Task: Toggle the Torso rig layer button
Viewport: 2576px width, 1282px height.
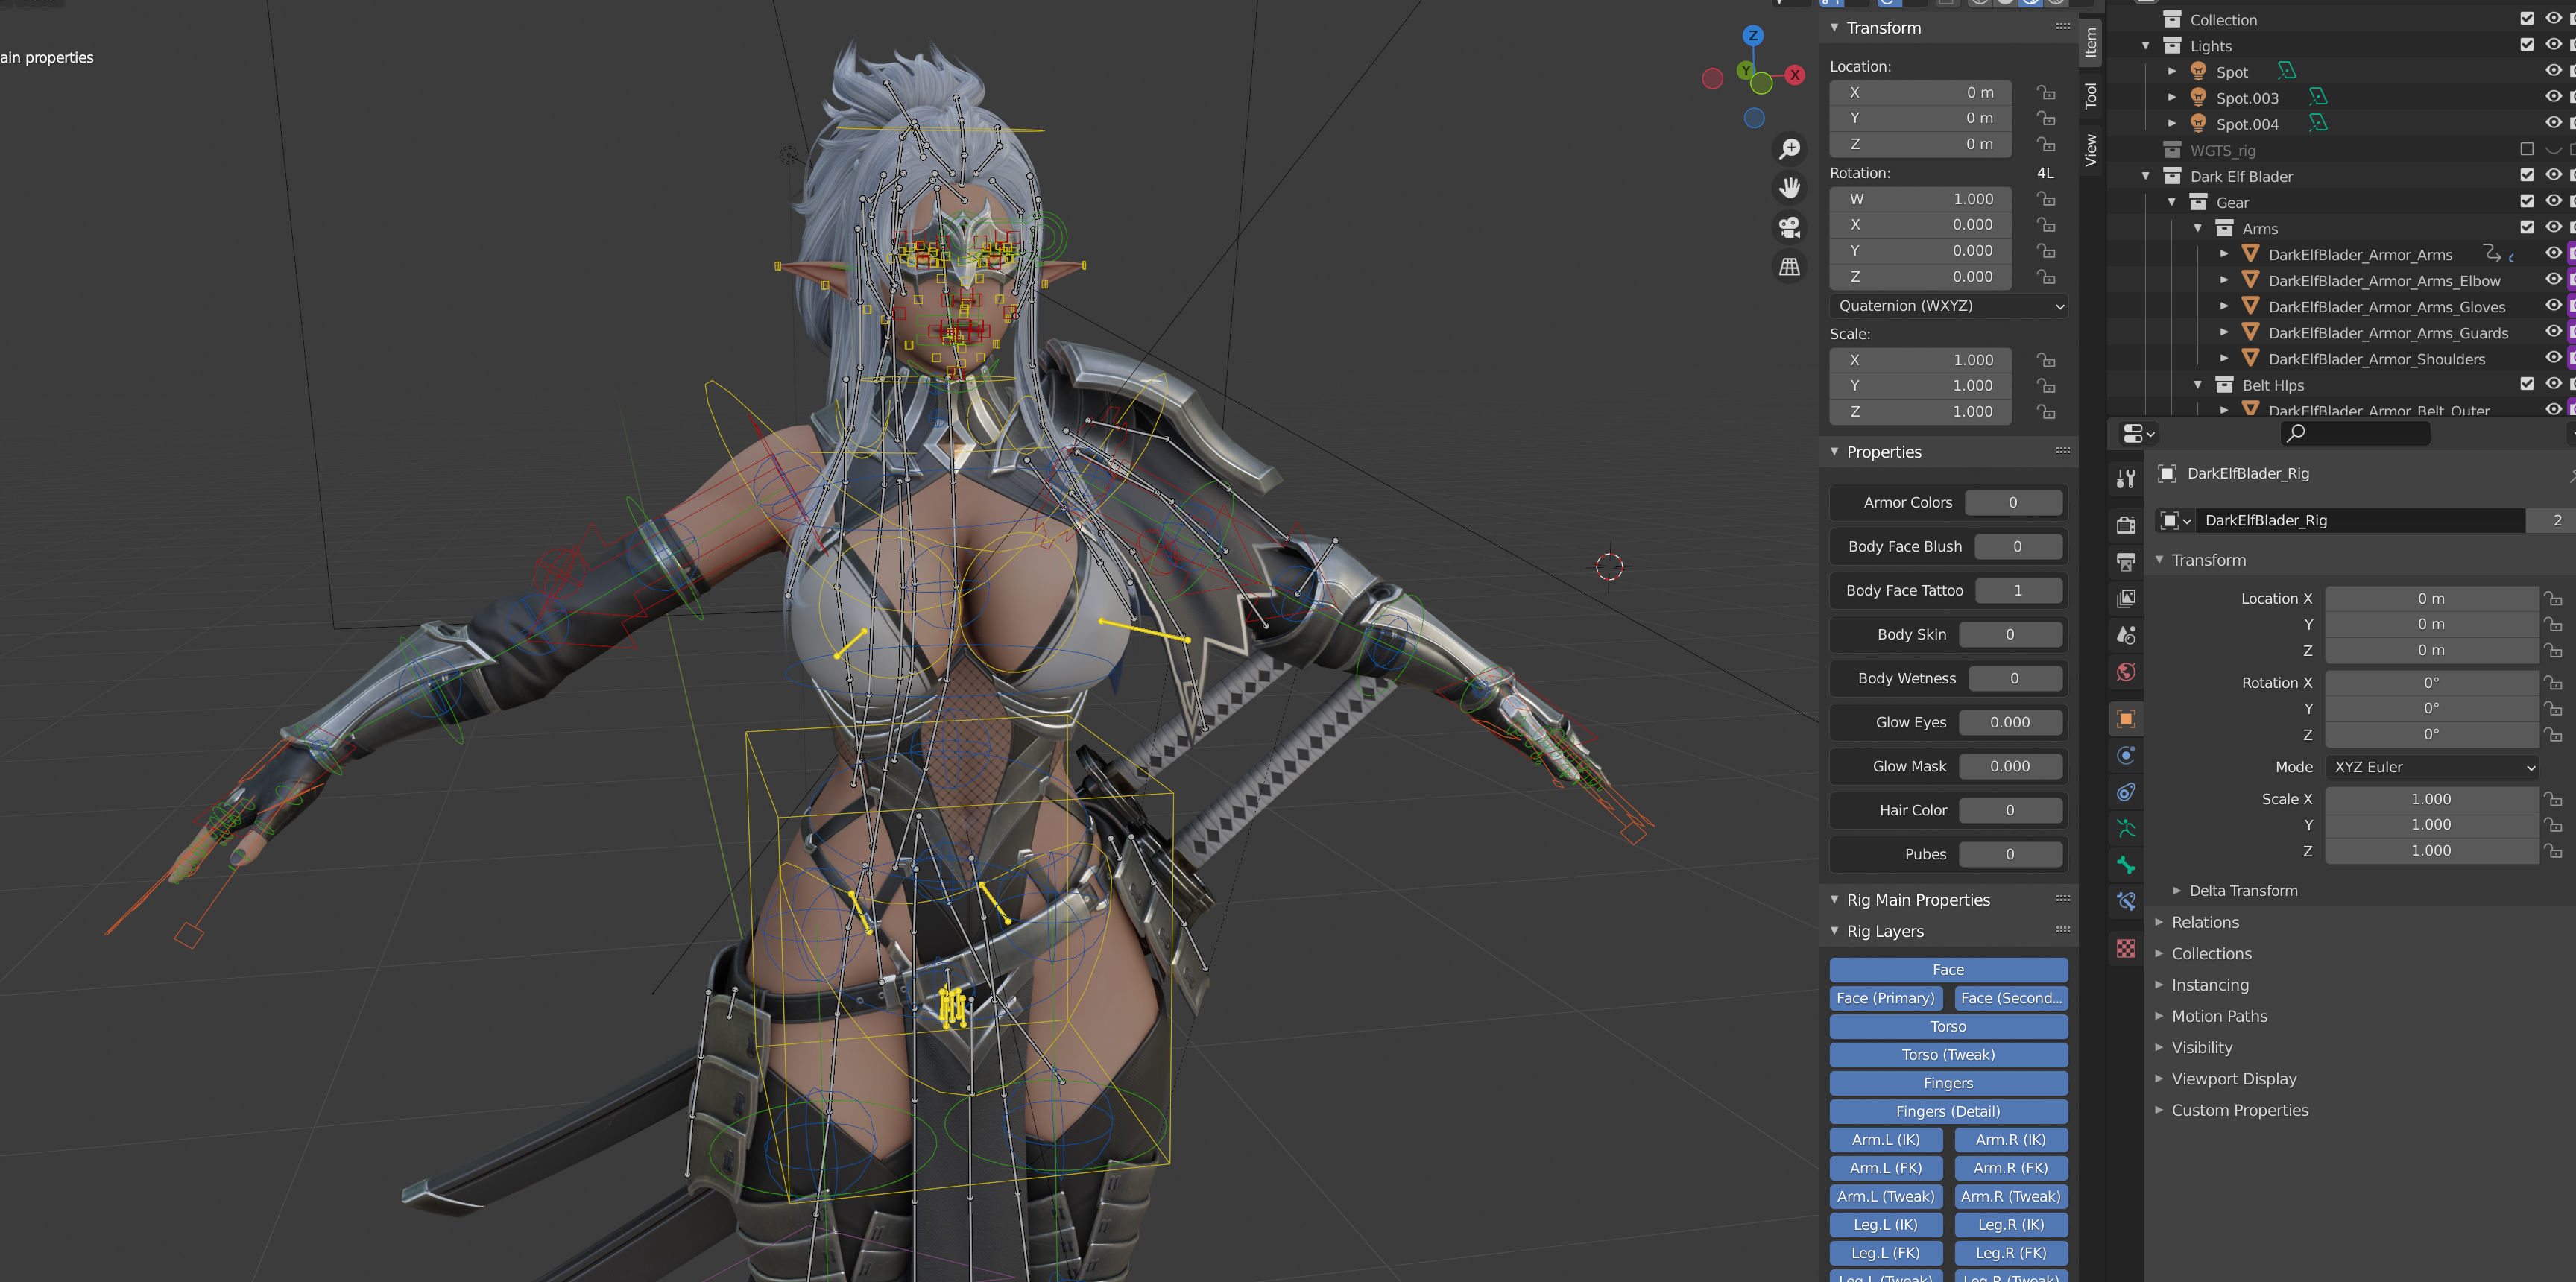Action: 1947,1027
